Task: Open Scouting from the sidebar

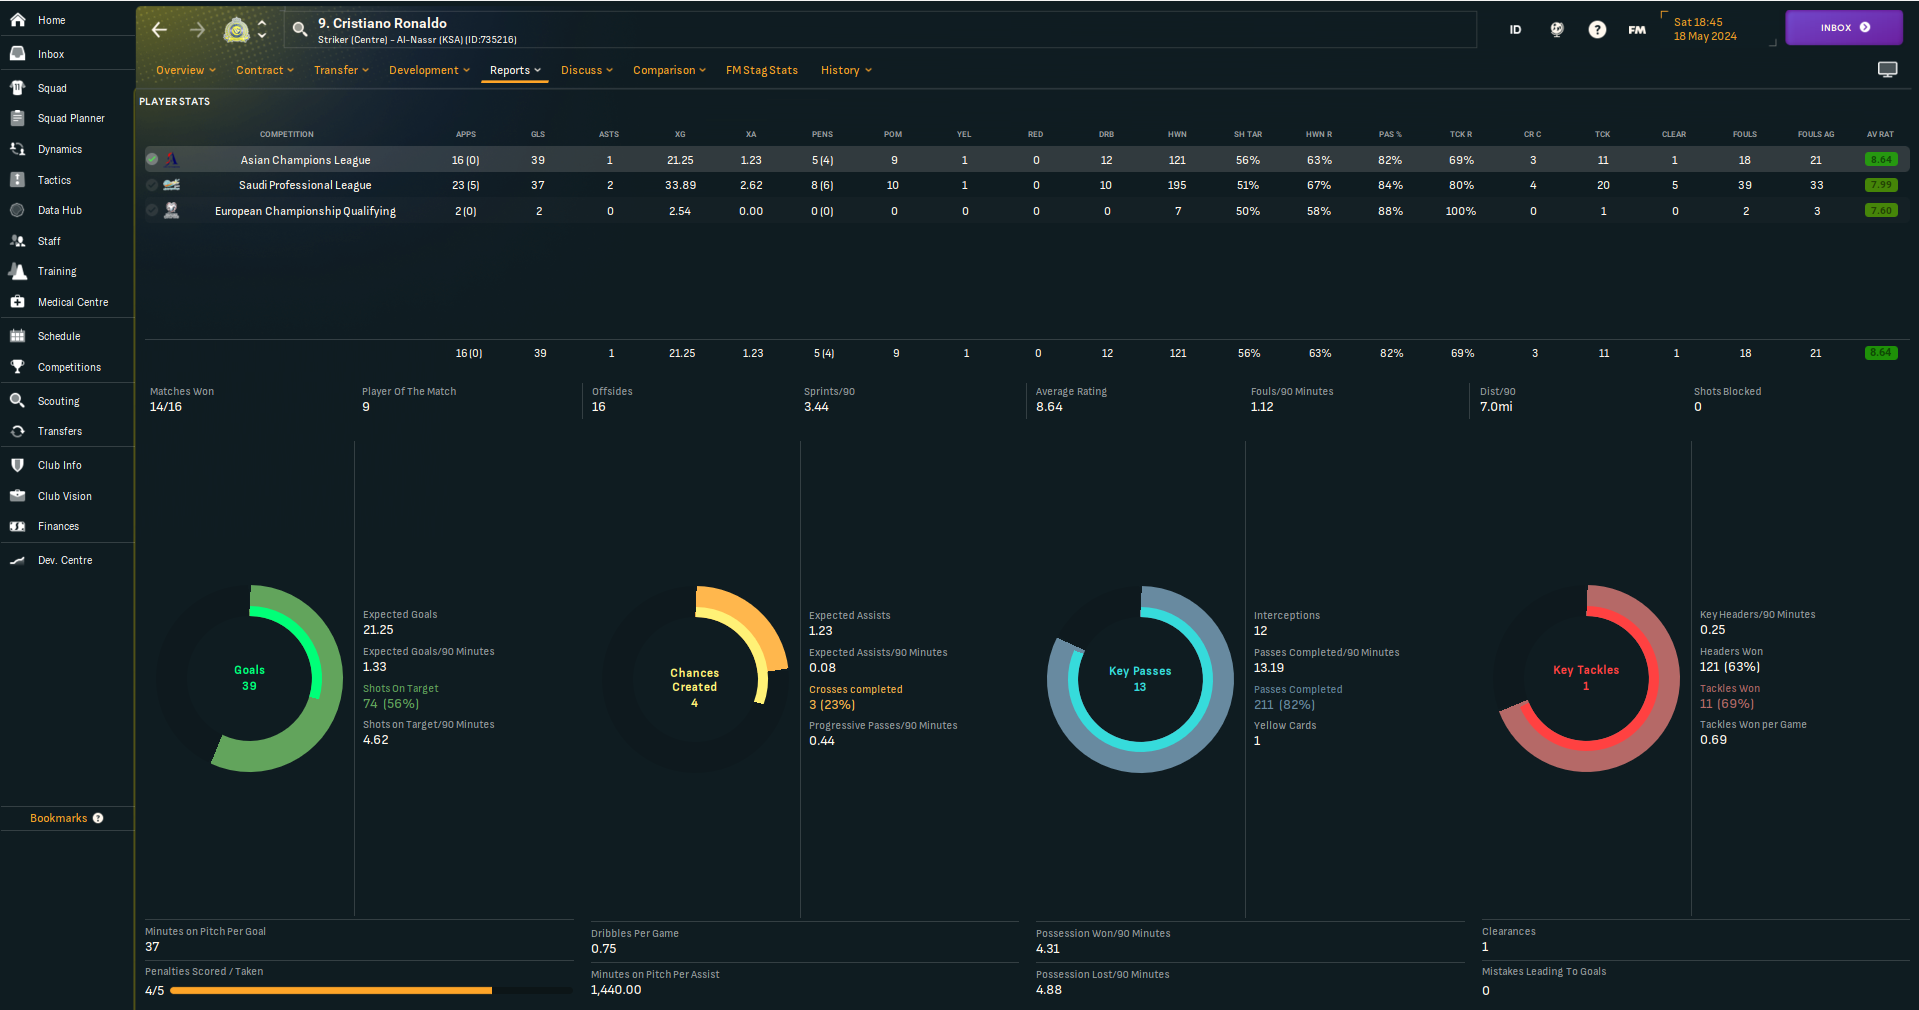Action: click(x=59, y=401)
